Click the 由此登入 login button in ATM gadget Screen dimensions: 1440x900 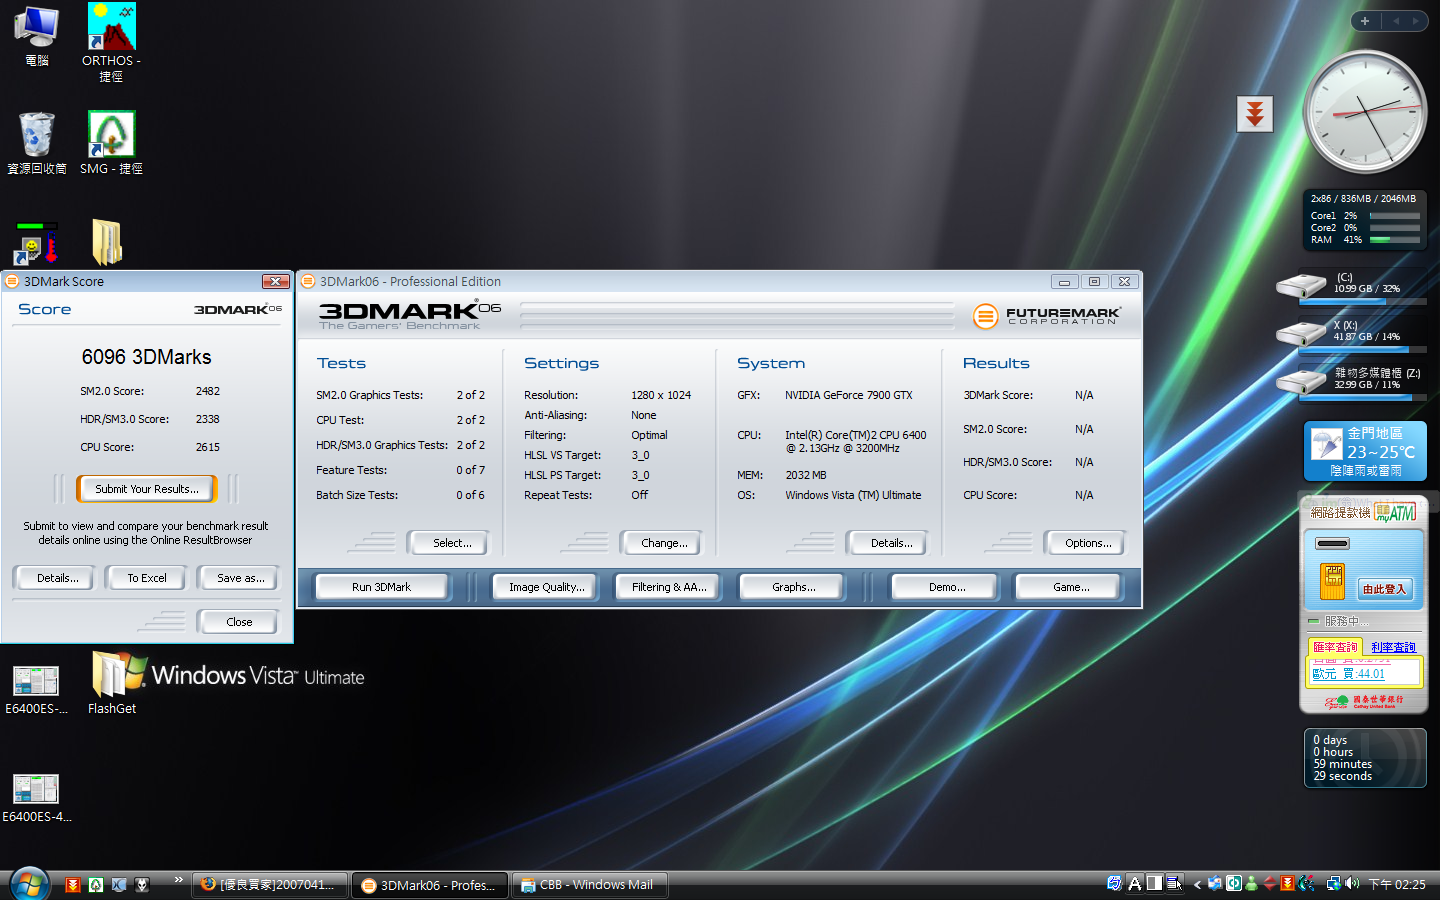(x=1384, y=589)
